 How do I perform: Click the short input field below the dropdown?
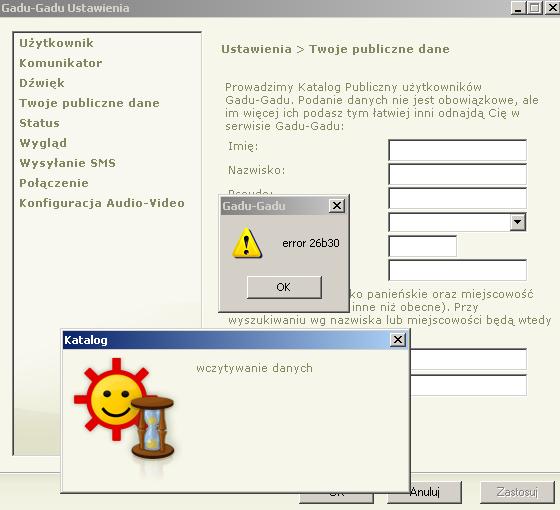point(422,246)
